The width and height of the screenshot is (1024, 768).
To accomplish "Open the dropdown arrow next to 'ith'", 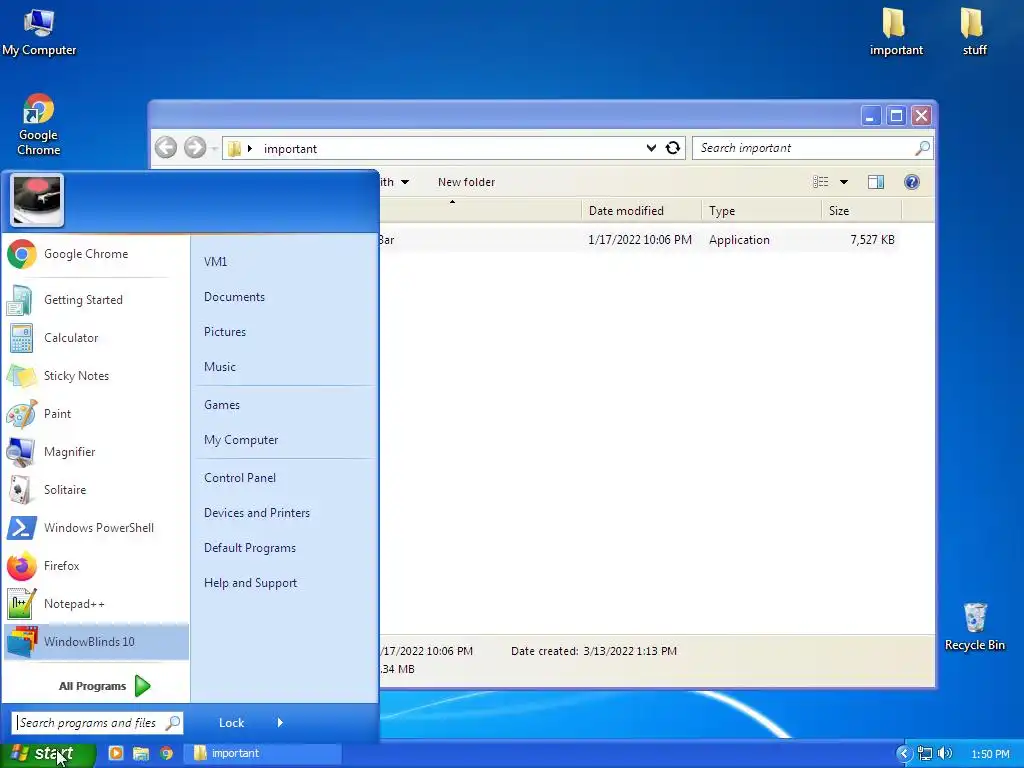I will click(x=405, y=182).
